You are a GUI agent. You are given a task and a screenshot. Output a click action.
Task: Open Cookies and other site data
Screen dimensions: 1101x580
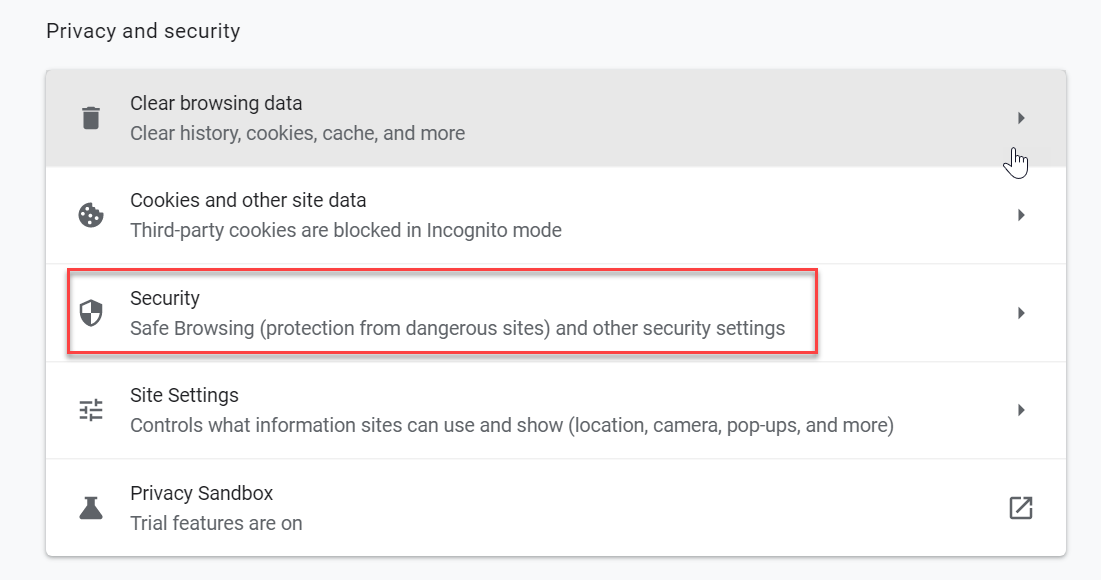pyautogui.click(x=555, y=215)
